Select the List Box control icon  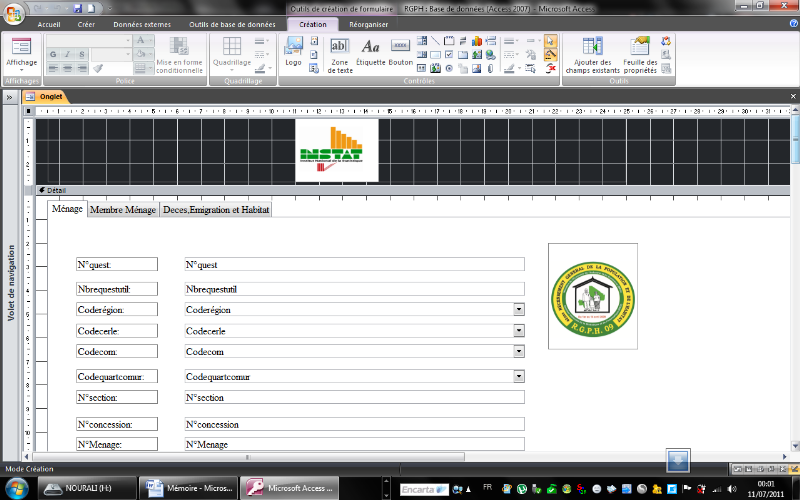[422, 54]
